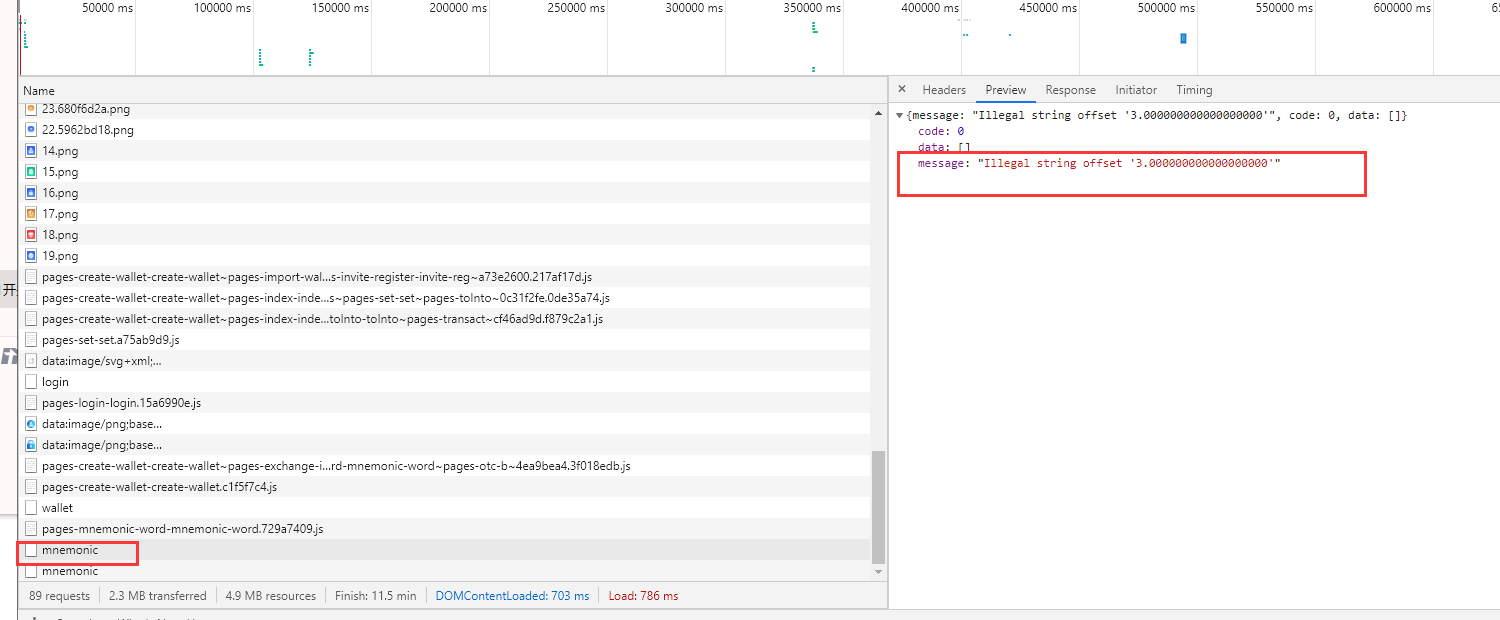
Task: Click DOMContentLoaded: 703 ms entry
Action: coord(512,596)
